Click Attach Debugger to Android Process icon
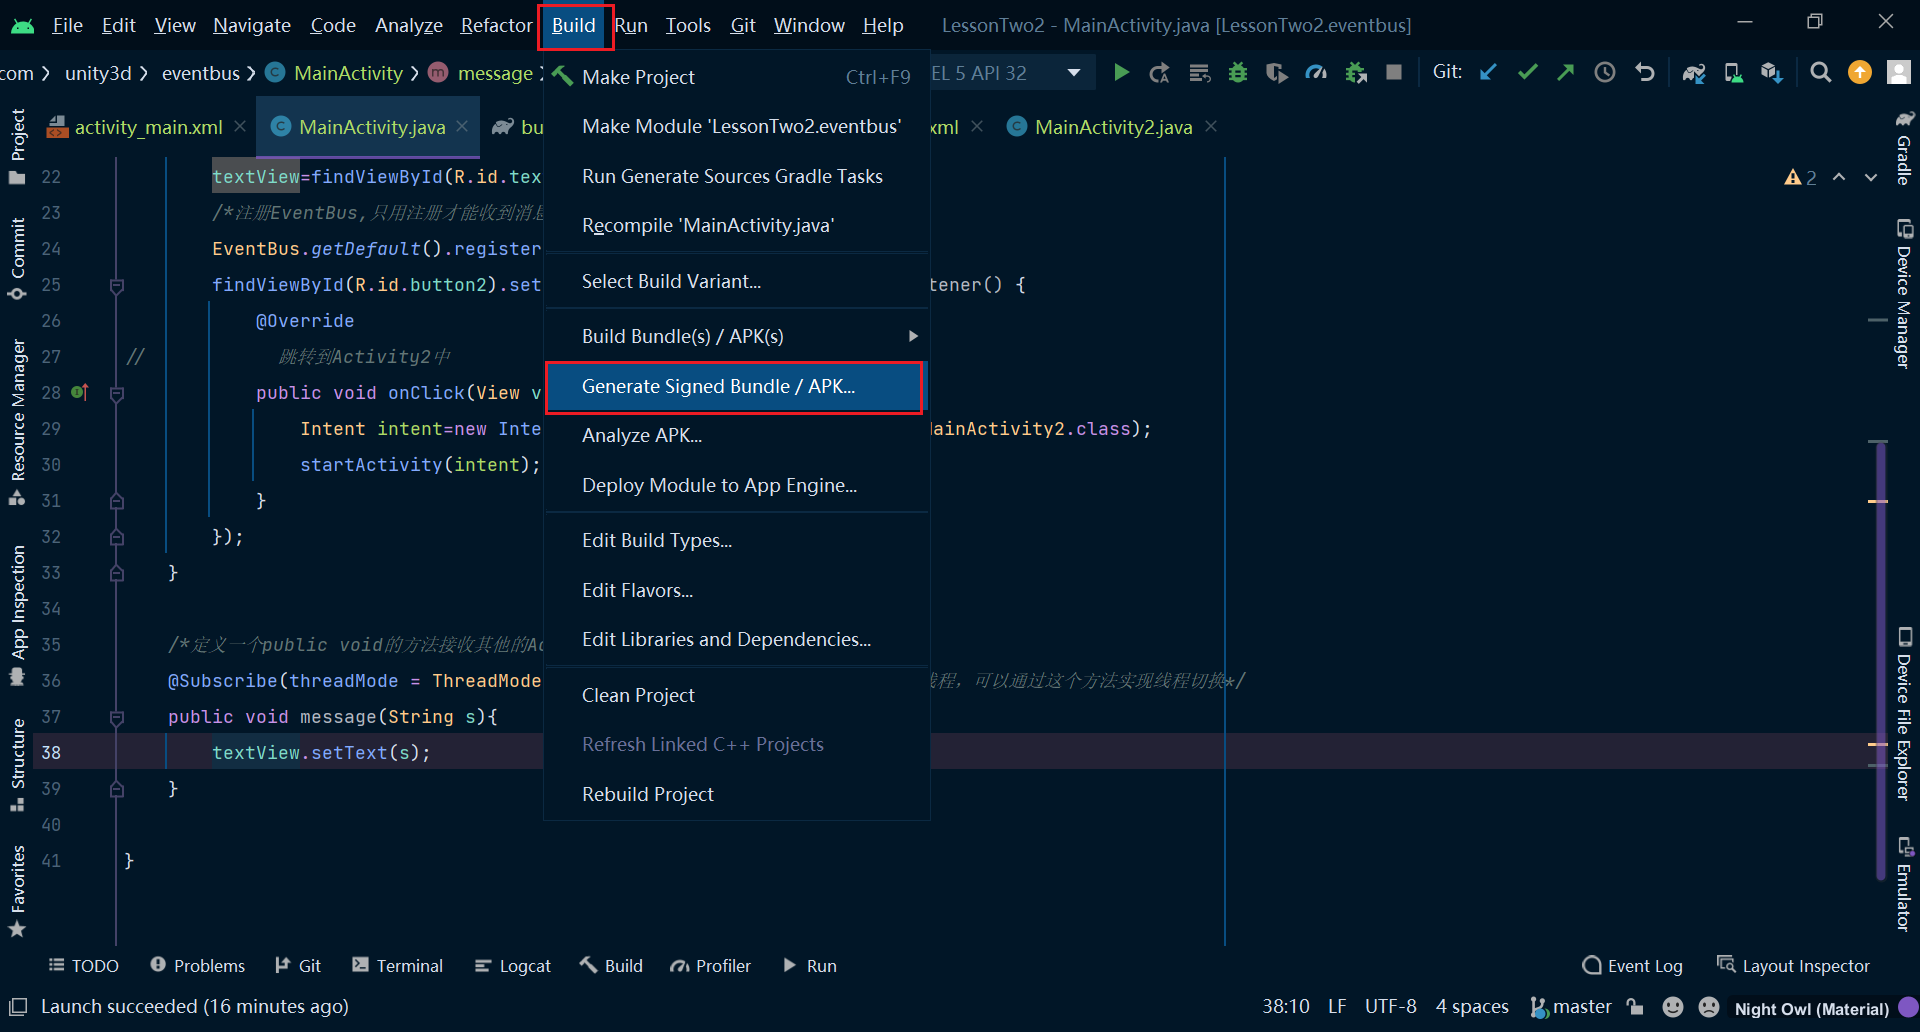 [1356, 73]
